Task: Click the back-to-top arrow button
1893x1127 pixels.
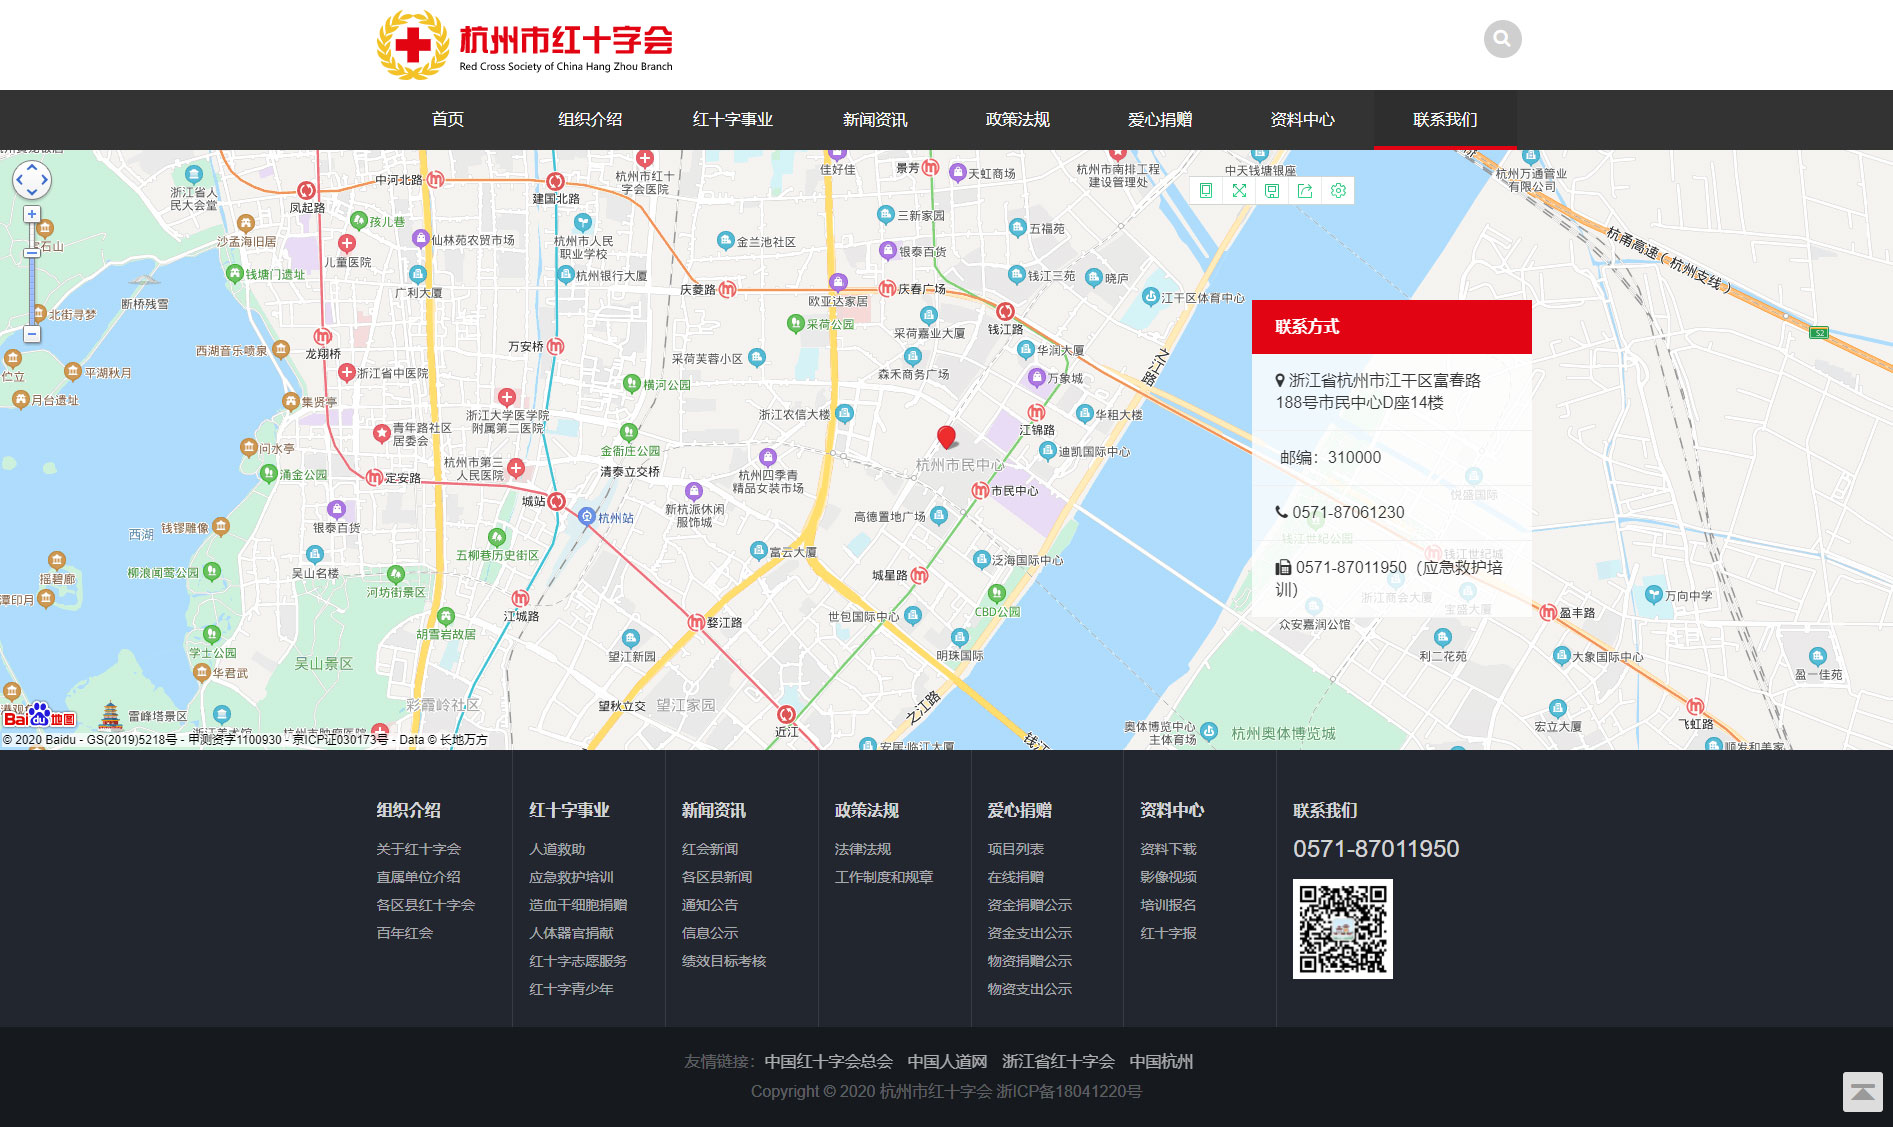Action: click(1862, 1092)
